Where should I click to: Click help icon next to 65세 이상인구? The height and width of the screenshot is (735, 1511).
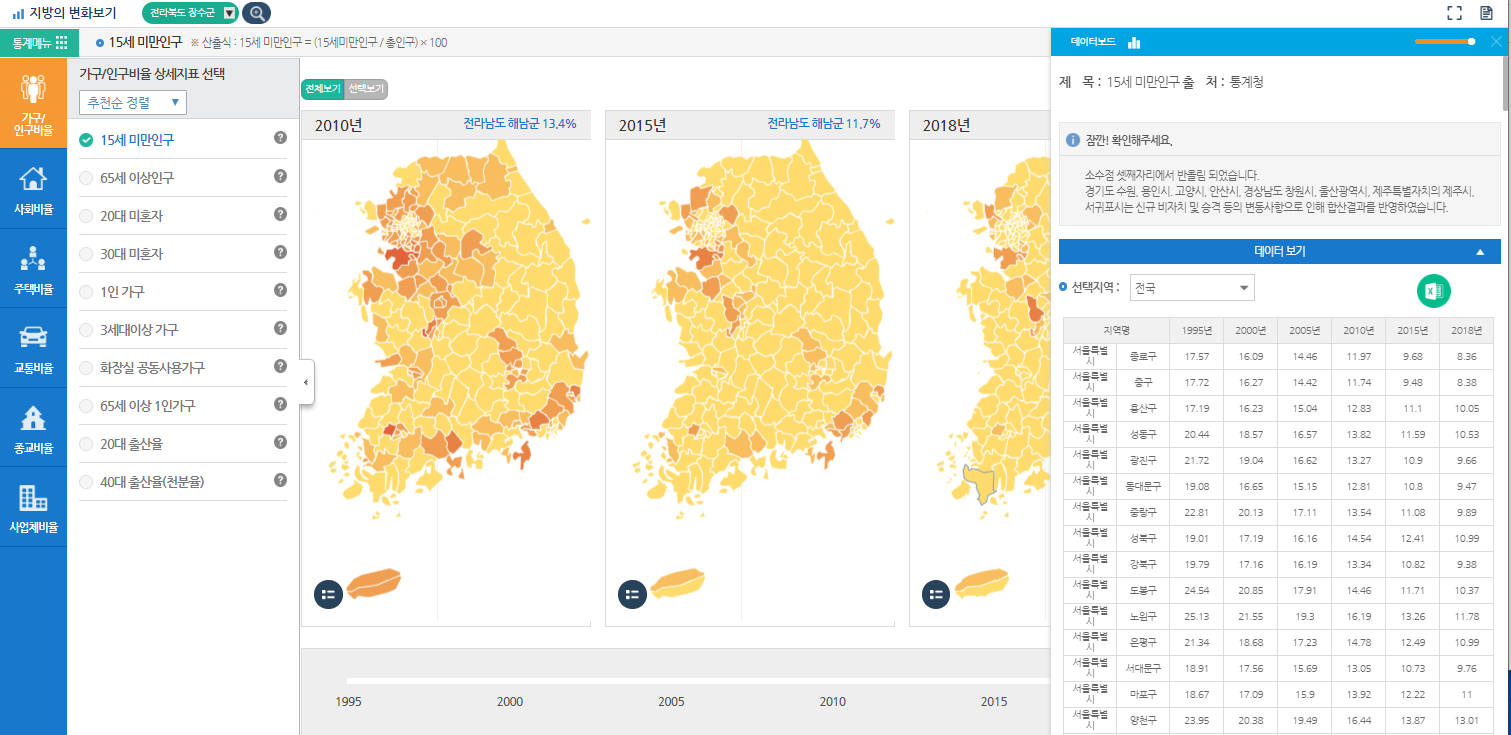point(281,177)
